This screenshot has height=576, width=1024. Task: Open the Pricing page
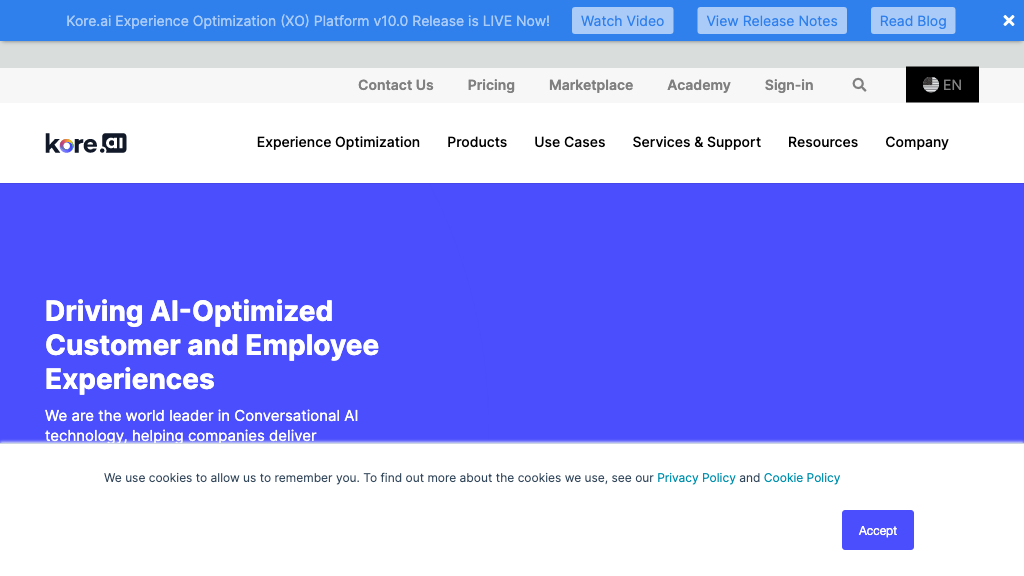[x=491, y=85]
